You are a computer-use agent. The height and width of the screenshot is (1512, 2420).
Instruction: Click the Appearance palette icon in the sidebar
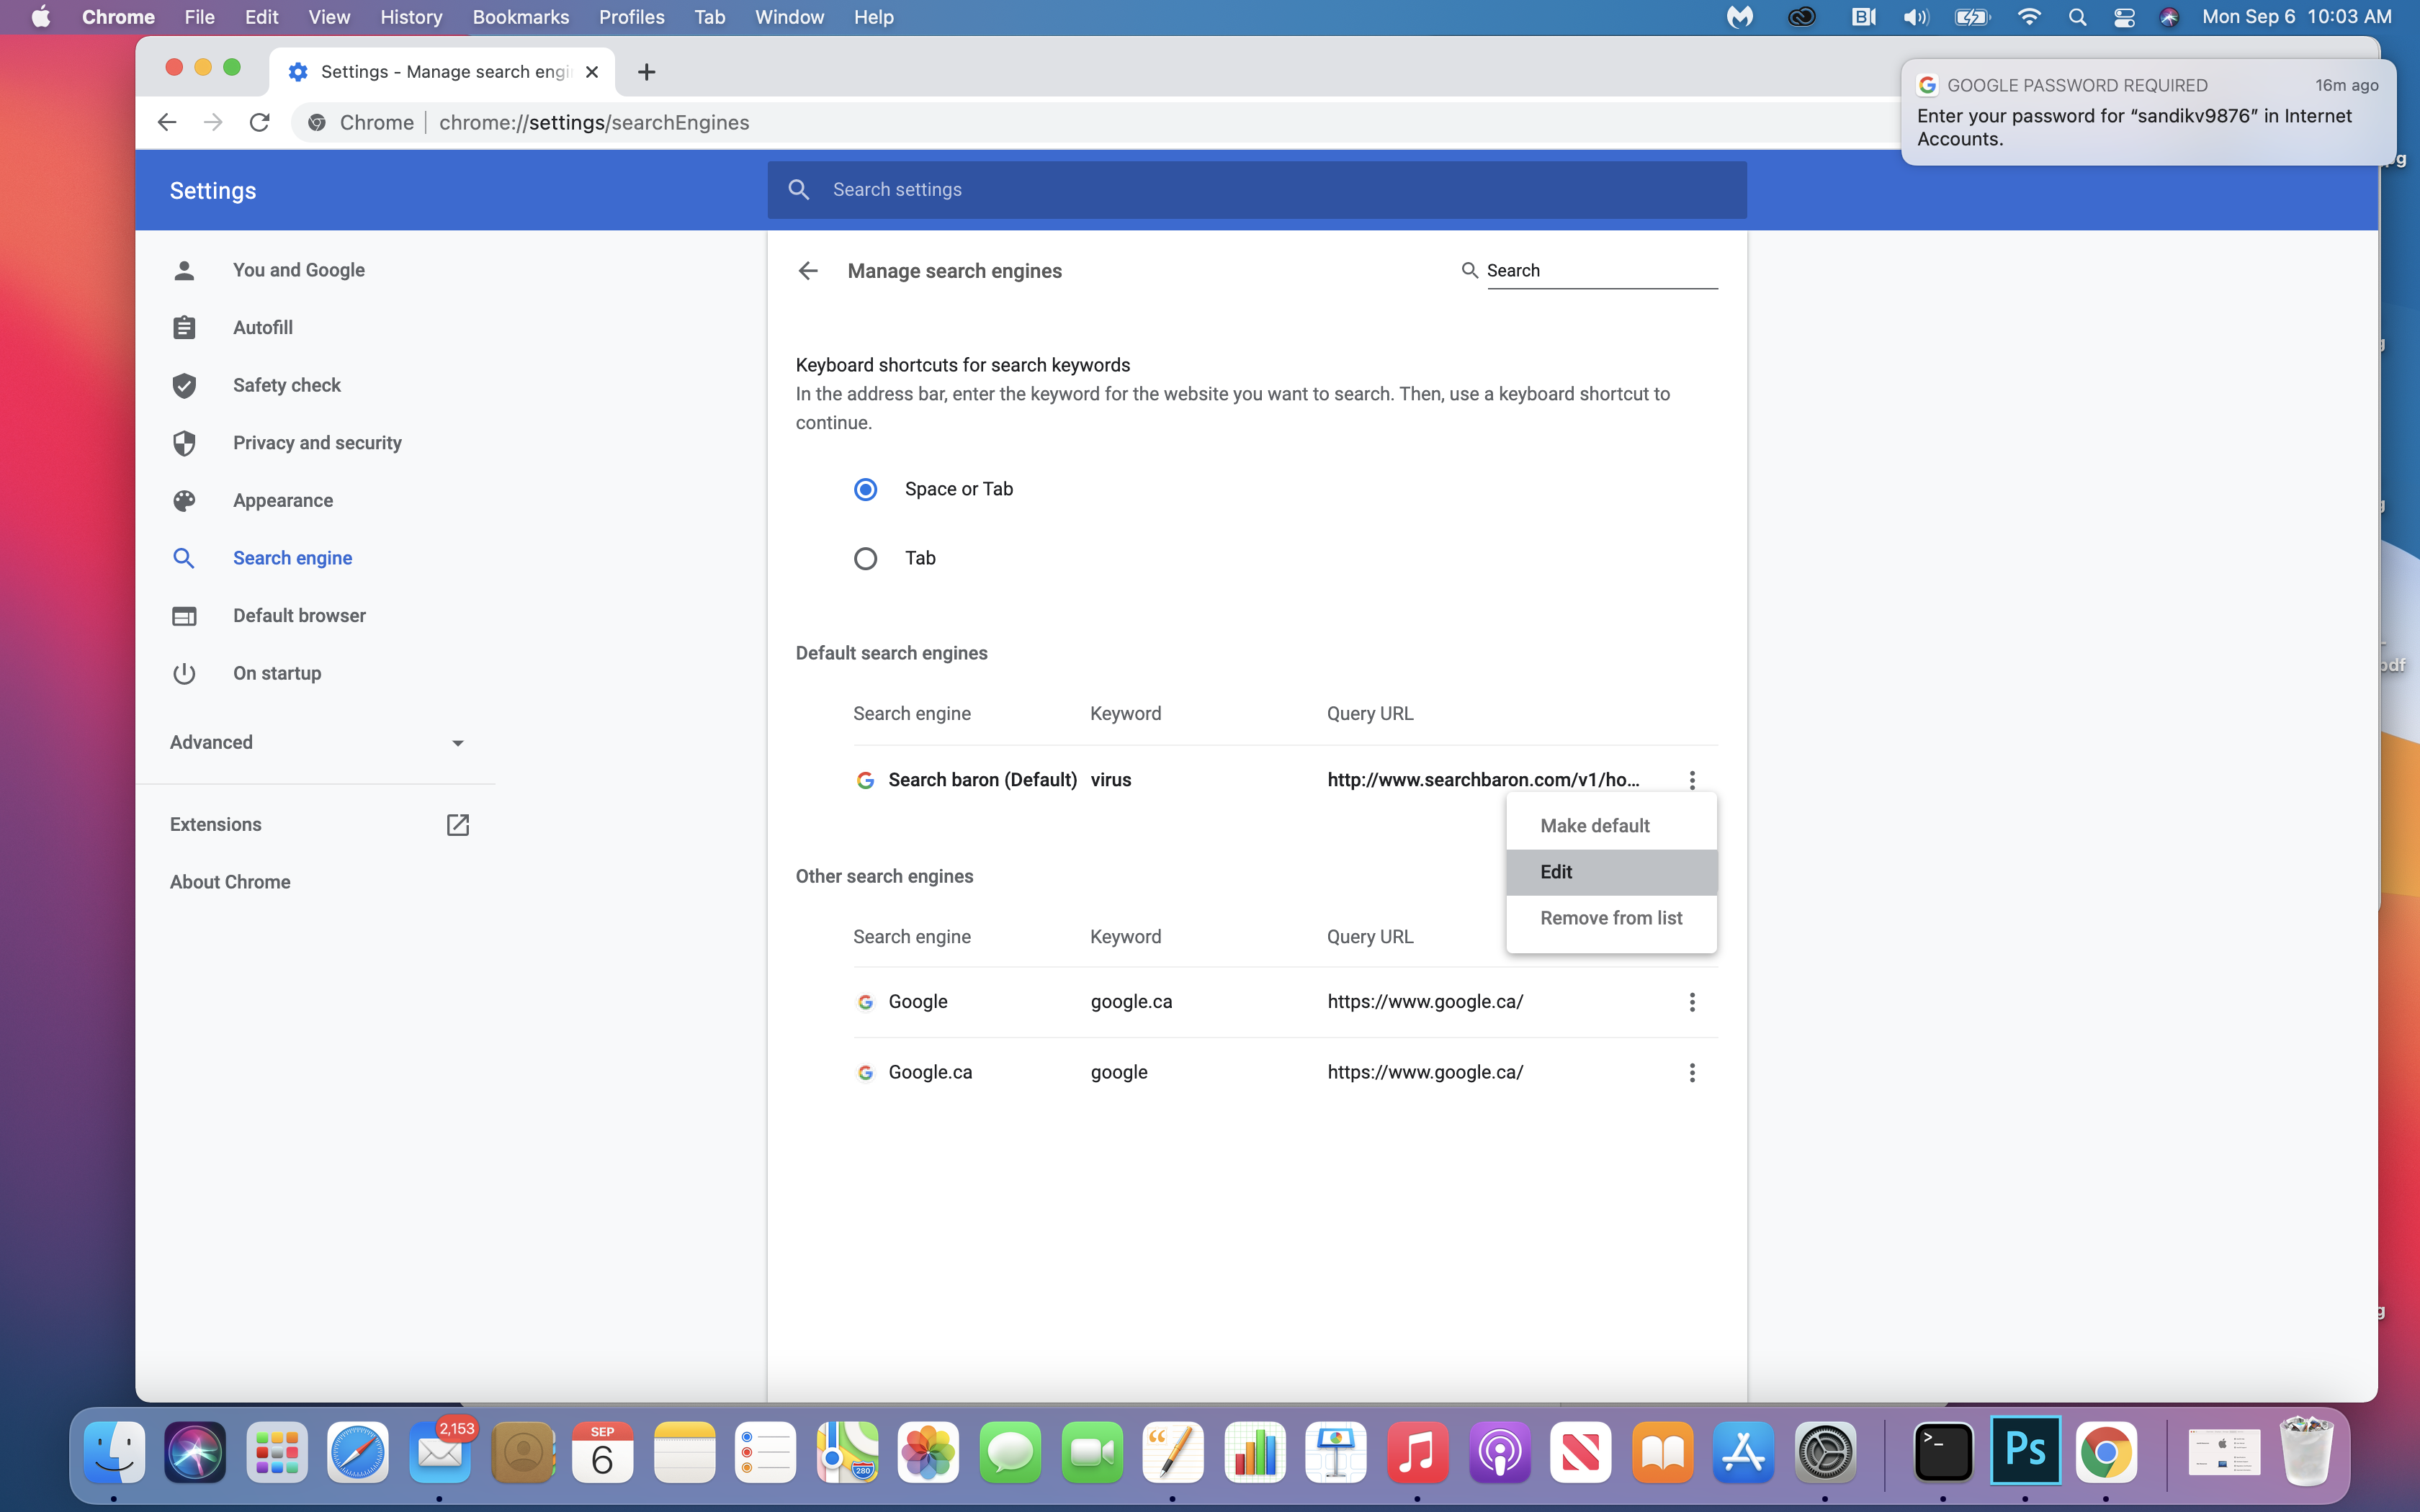point(184,501)
